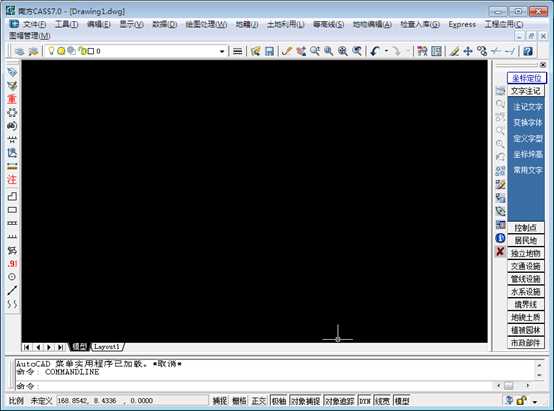This screenshot has width=554, height=411.
Task: Expand the 居民地 category in side panel
Action: pos(525,241)
